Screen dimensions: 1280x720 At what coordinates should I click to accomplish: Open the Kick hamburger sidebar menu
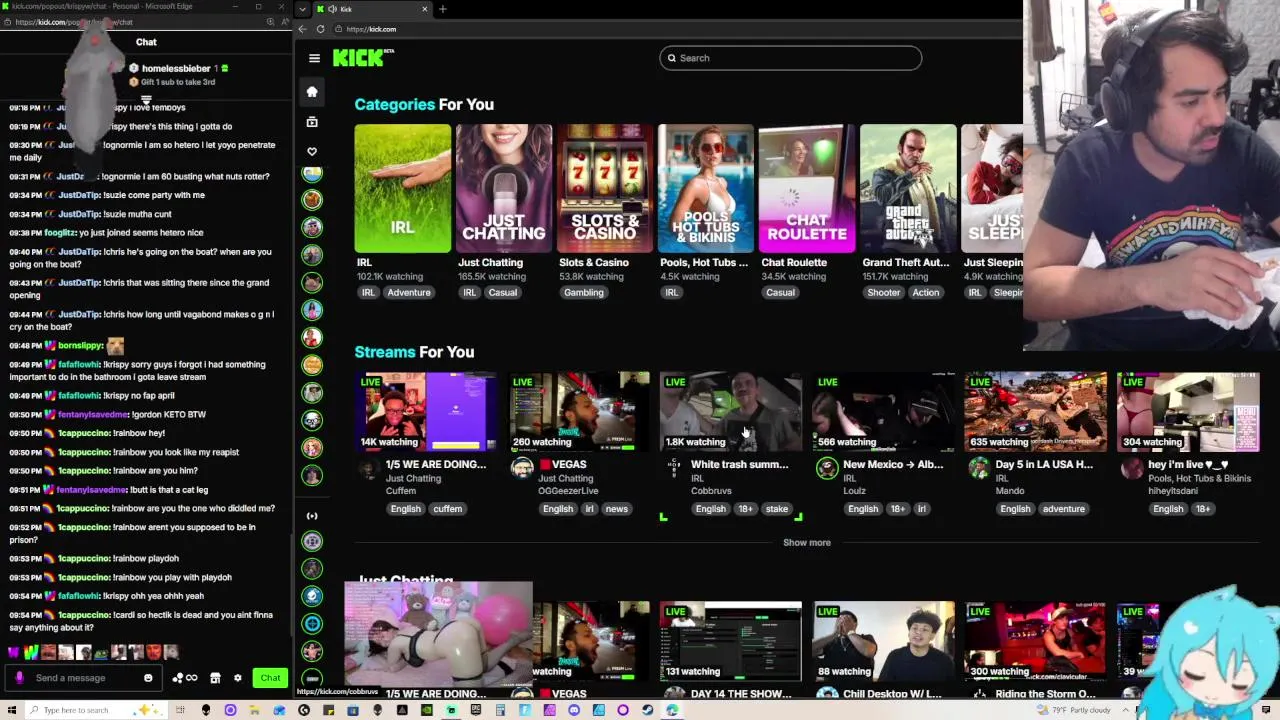click(x=314, y=58)
